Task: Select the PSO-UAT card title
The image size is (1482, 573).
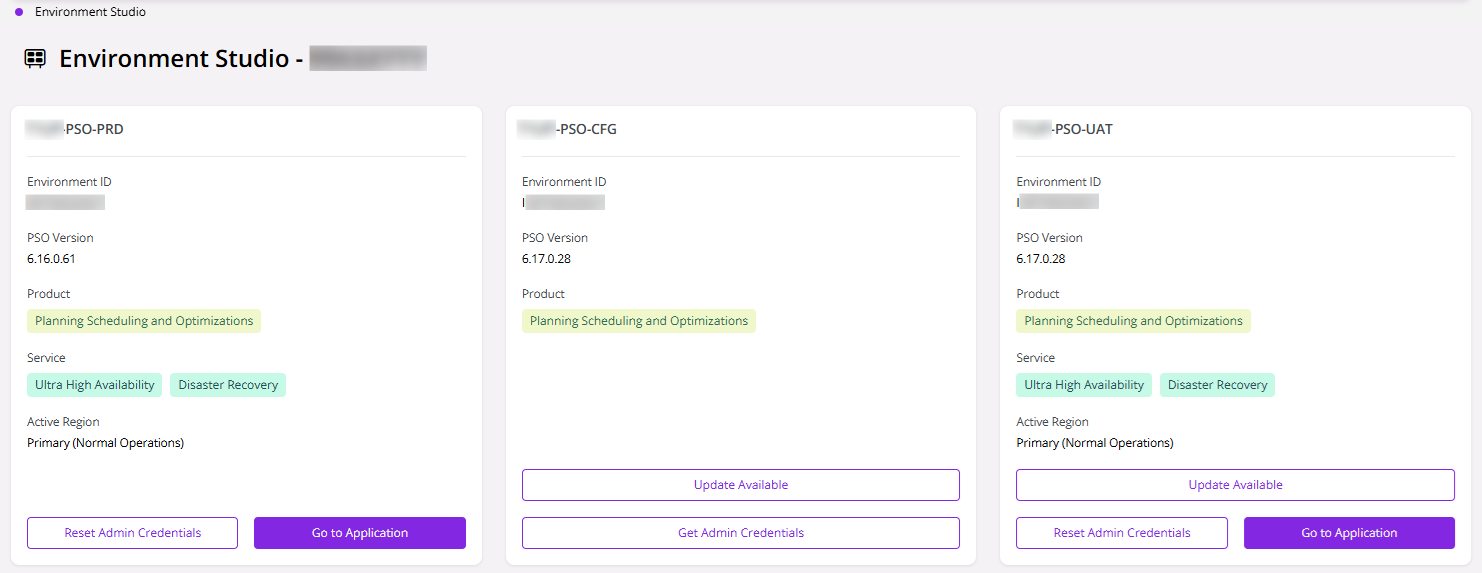Action: pos(1063,129)
